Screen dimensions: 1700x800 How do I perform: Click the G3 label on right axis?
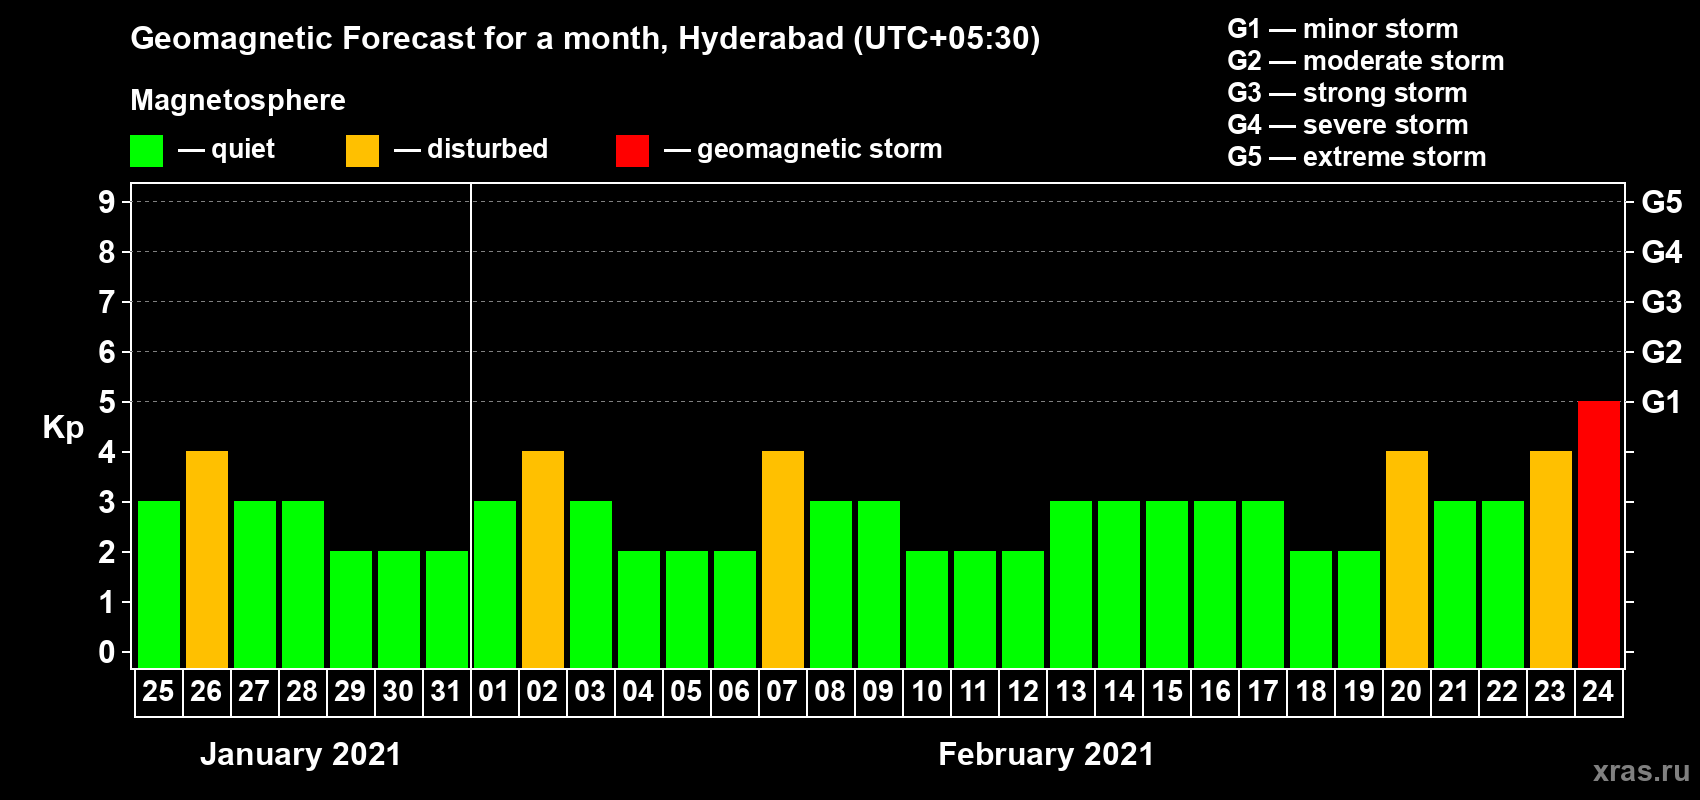point(1661,302)
